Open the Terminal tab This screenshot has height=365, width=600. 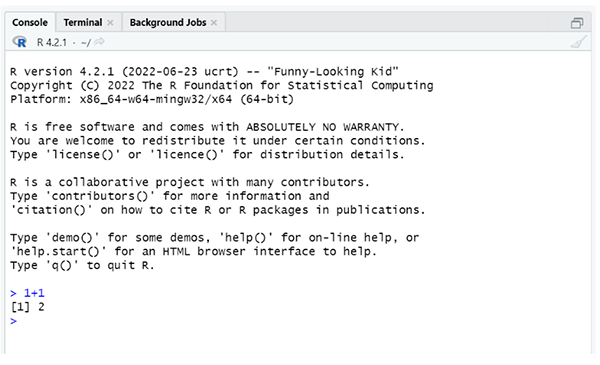click(x=83, y=23)
